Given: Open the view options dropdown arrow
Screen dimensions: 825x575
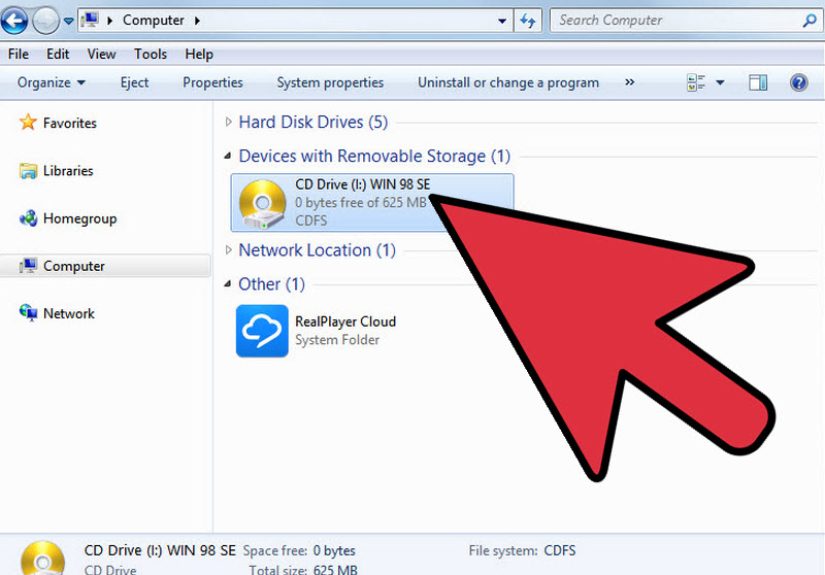Looking at the screenshot, I should click(x=720, y=83).
